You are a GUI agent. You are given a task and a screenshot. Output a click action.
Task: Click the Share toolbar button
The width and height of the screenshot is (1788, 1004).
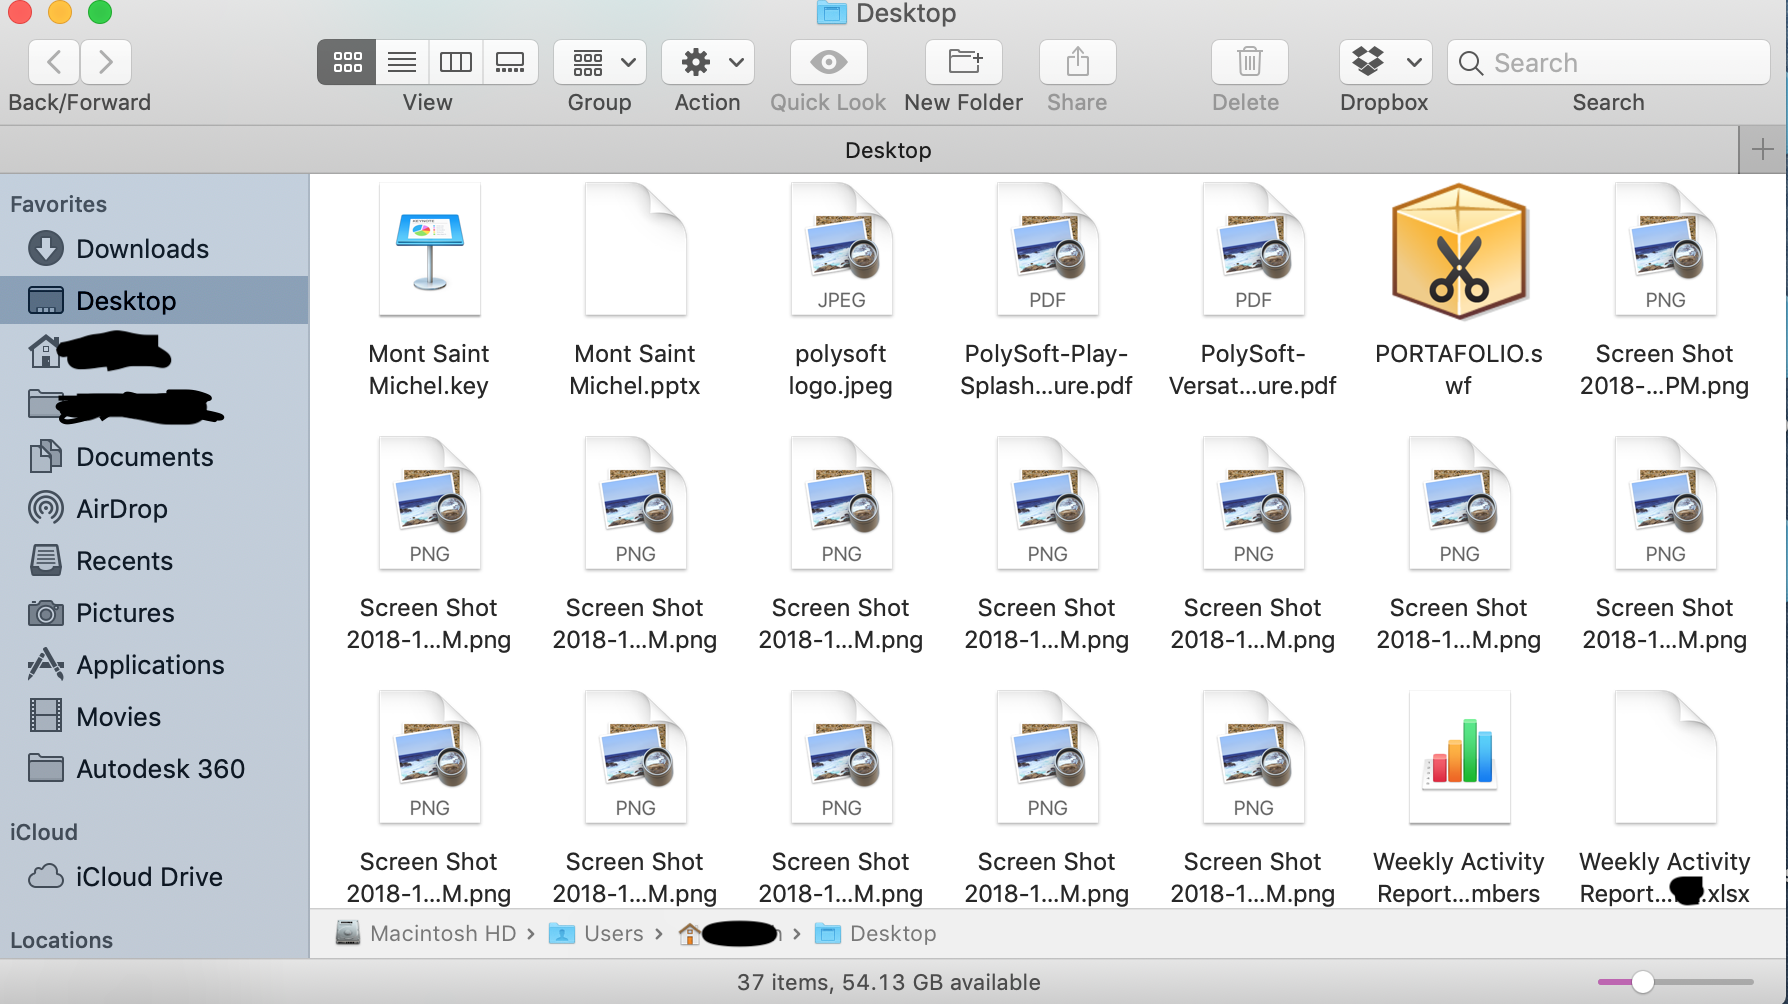1077,62
